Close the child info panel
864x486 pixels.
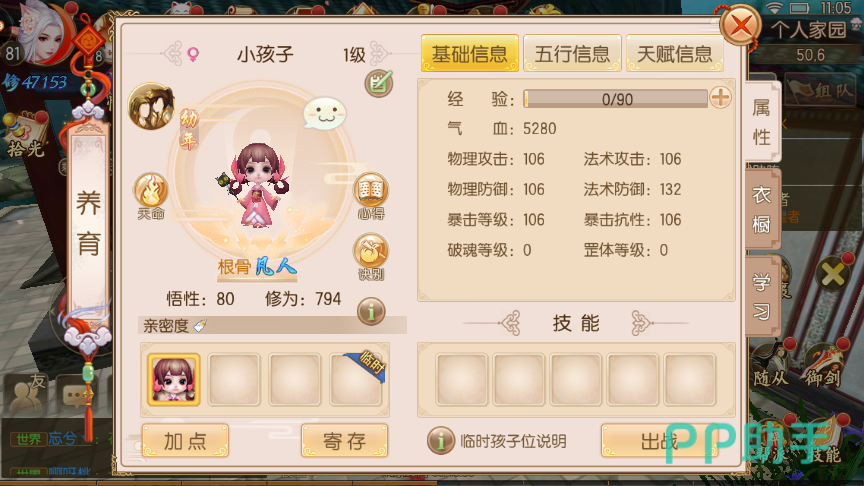pyautogui.click(x=741, y=25)
